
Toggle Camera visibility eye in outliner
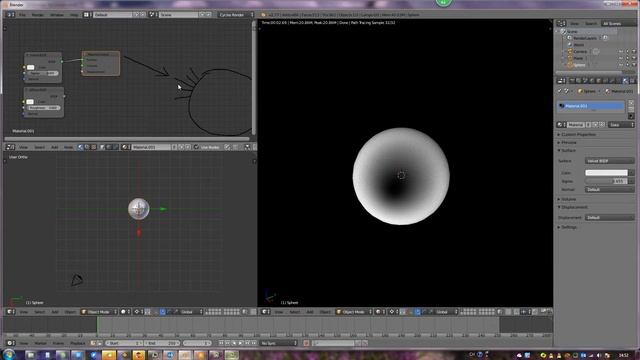(621, 52)
